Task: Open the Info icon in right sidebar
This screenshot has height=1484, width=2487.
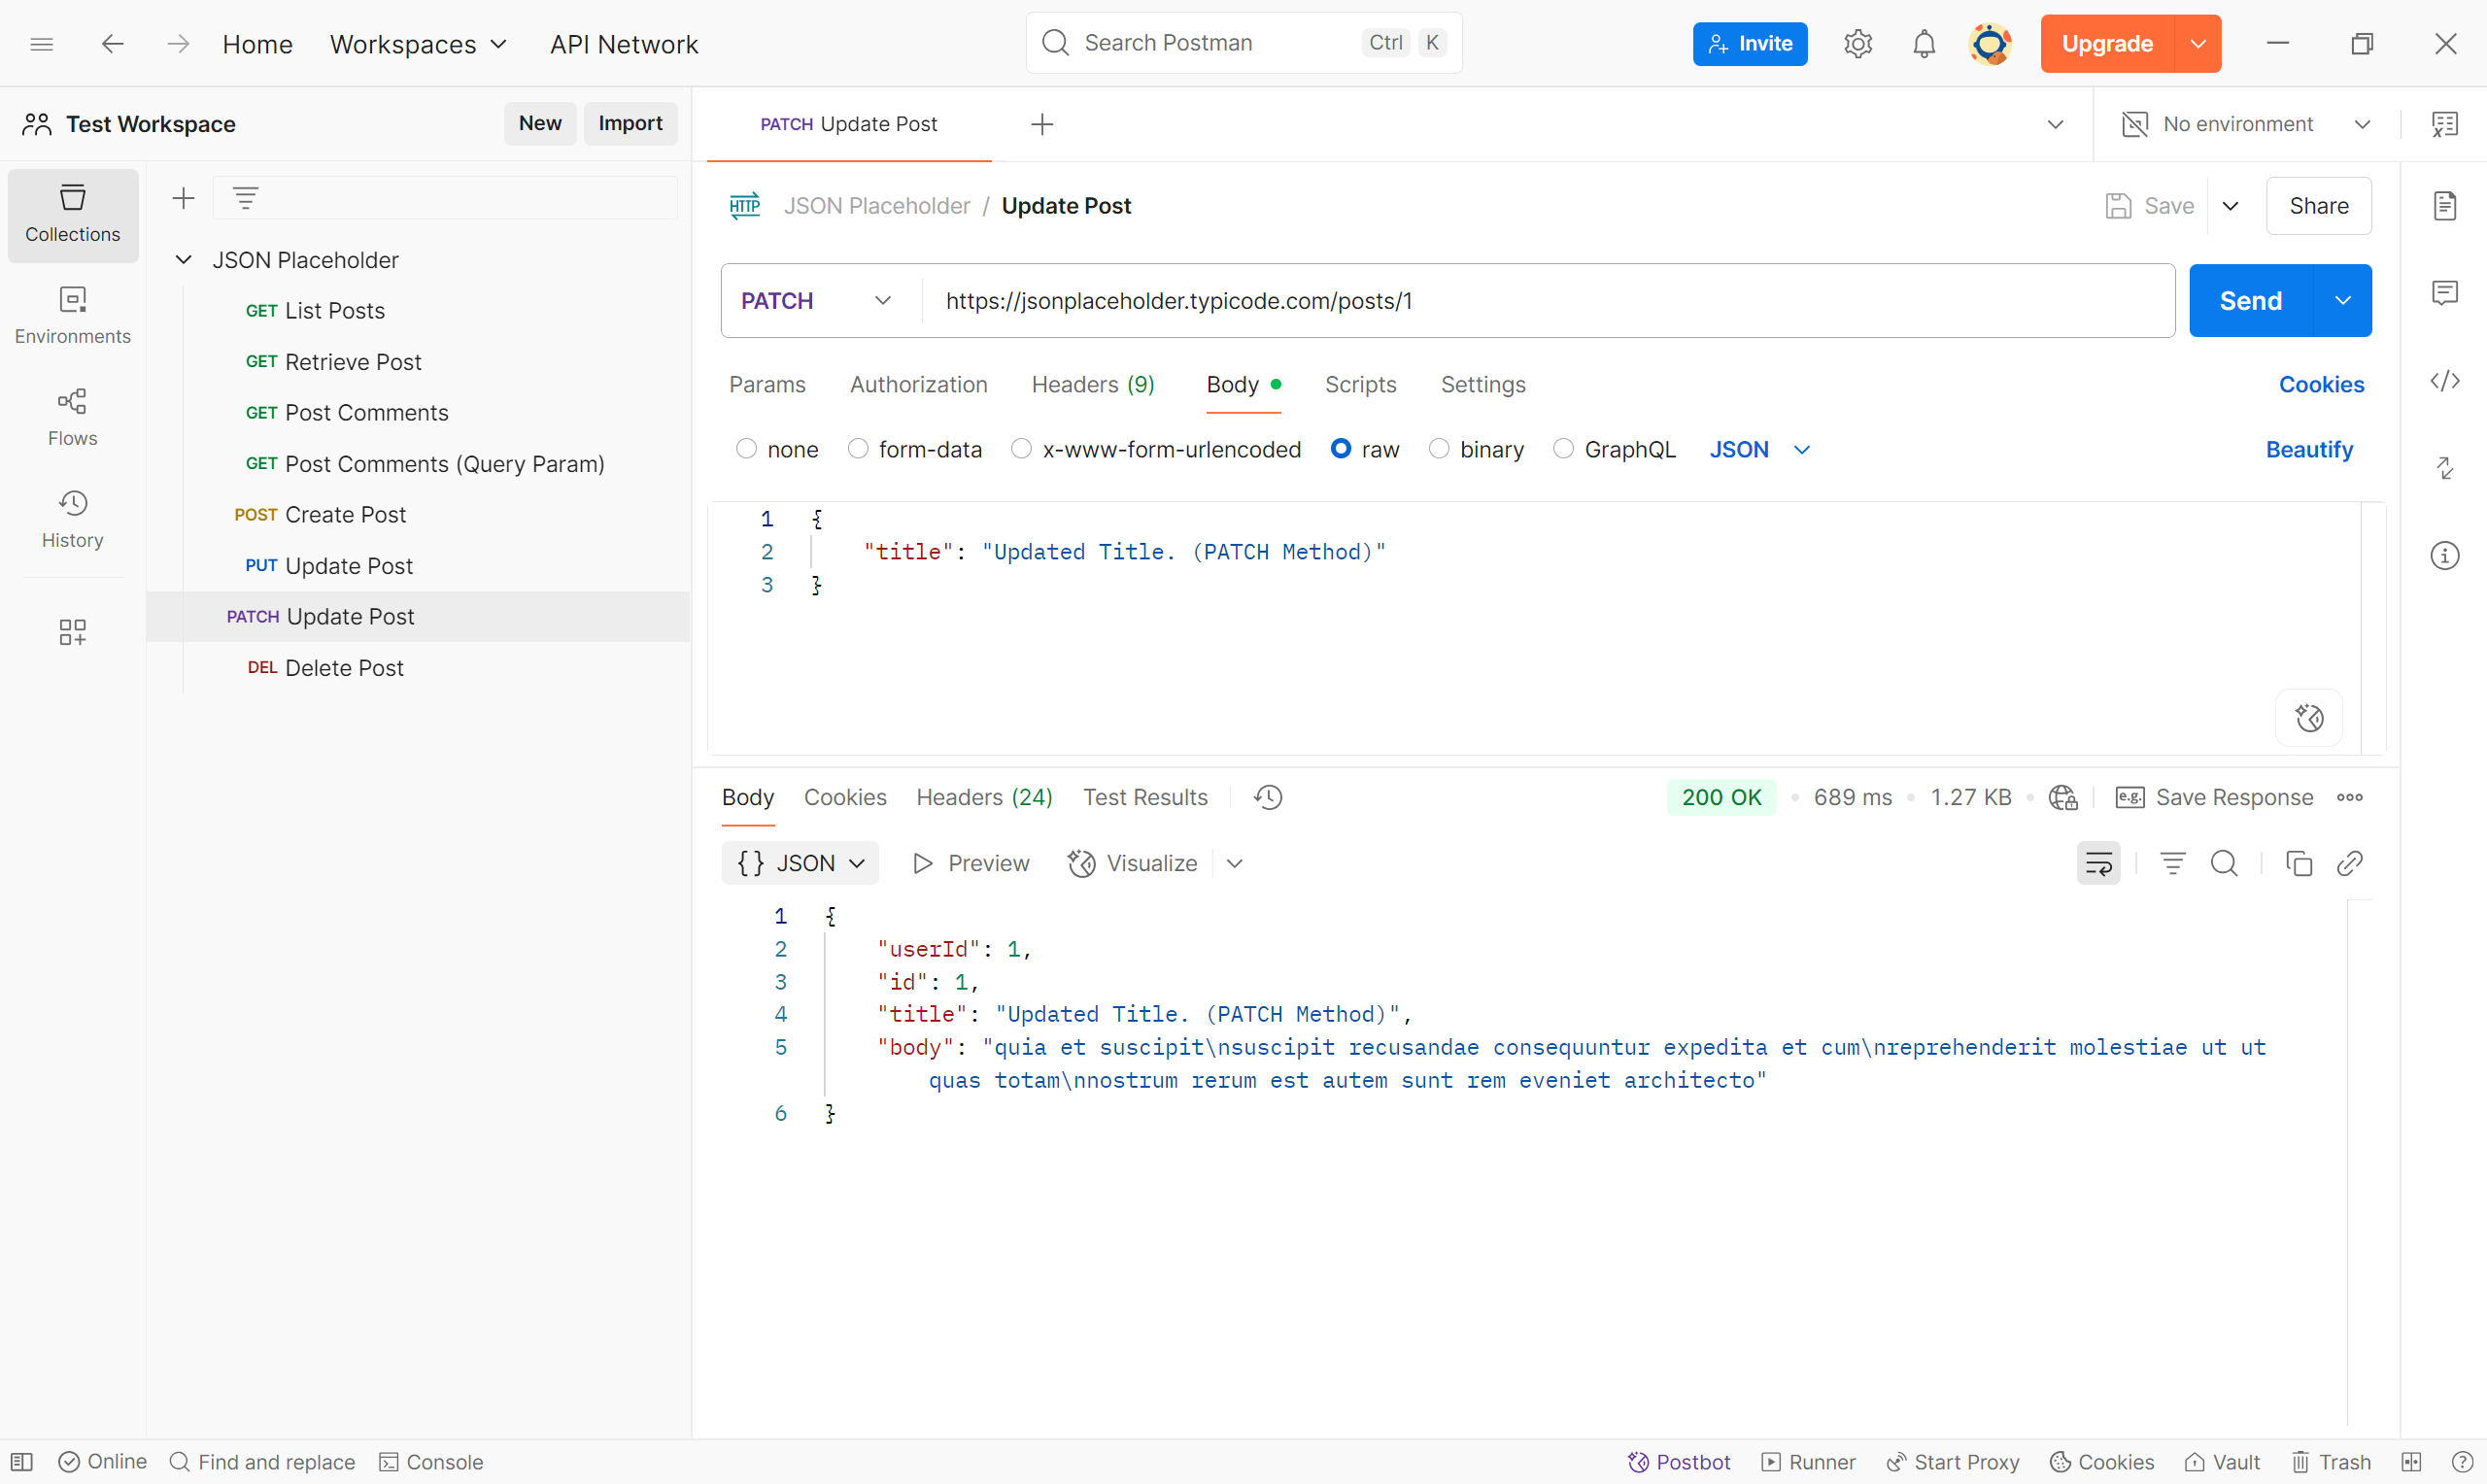Action: tap(2444, 556)
